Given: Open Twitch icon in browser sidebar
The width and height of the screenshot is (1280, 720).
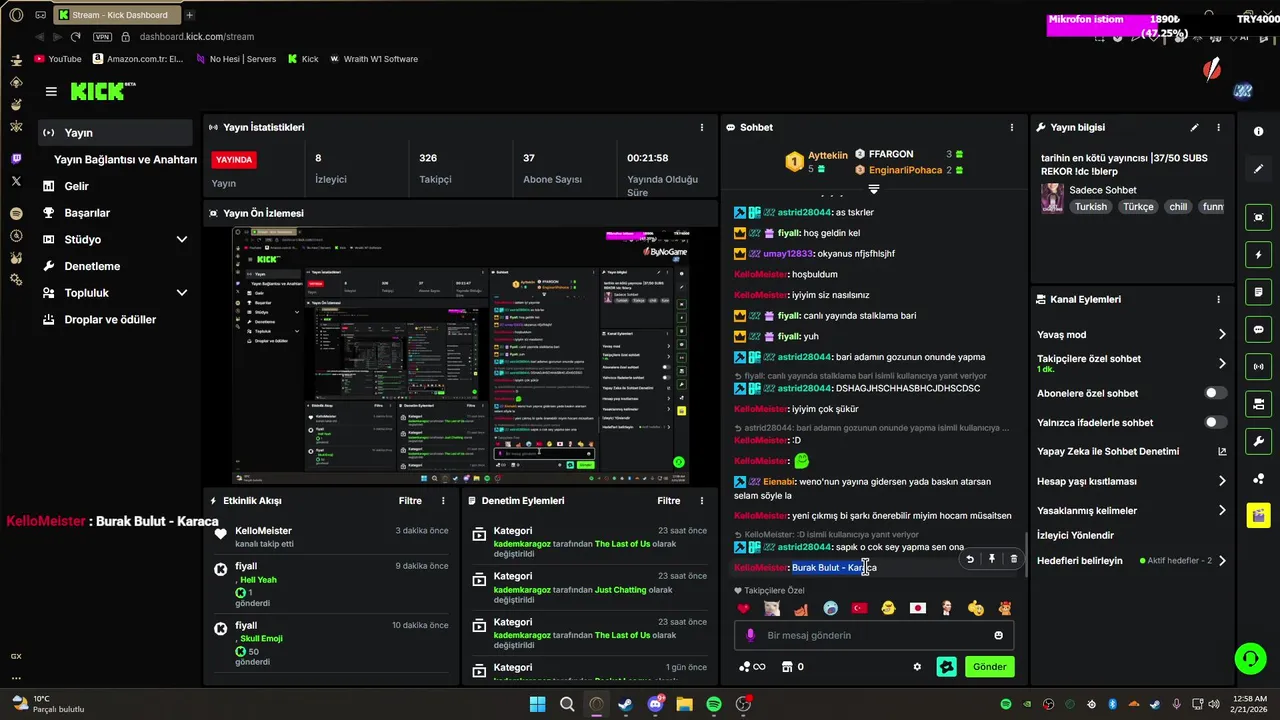Looking at the screenshot, I should [x=16, y=159].
